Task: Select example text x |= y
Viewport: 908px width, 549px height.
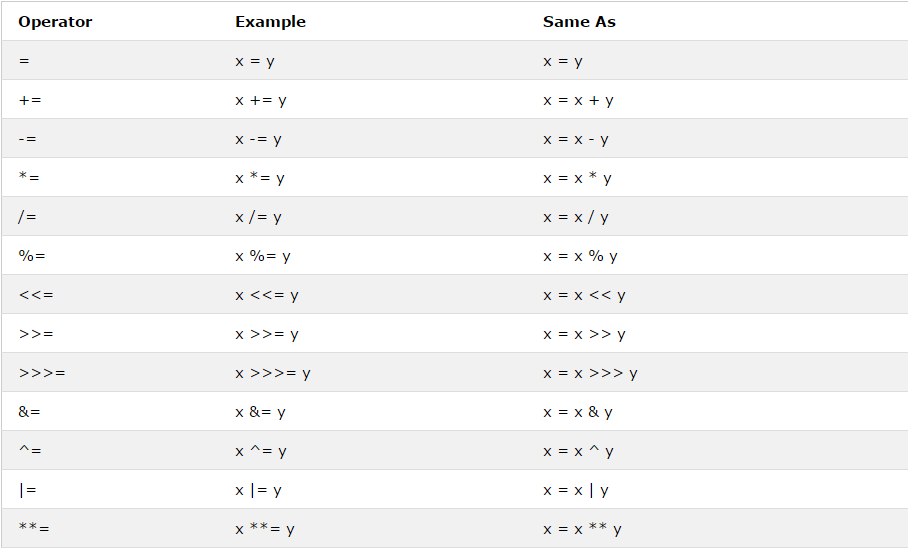Action: tap(258, 491)
